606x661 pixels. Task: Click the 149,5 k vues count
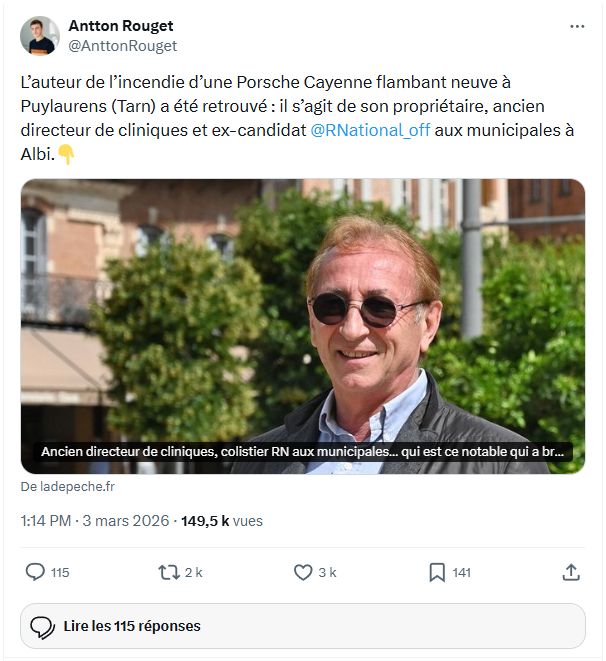pyautogui.click(x=222, y=521)
